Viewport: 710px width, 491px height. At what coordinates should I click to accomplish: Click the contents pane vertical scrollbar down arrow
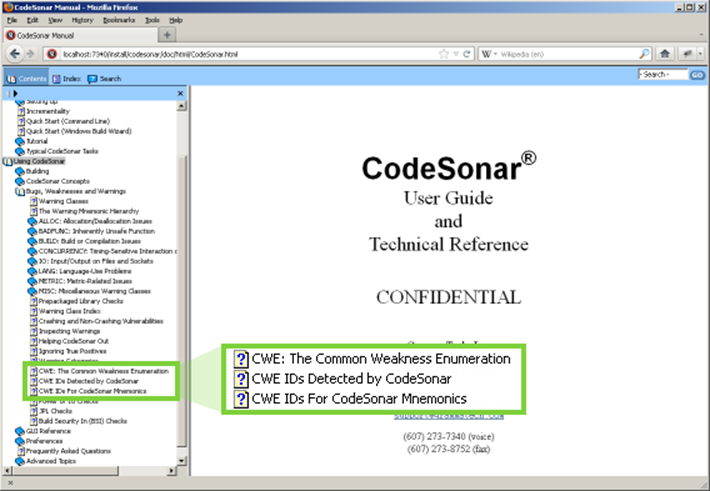(182, 461)
